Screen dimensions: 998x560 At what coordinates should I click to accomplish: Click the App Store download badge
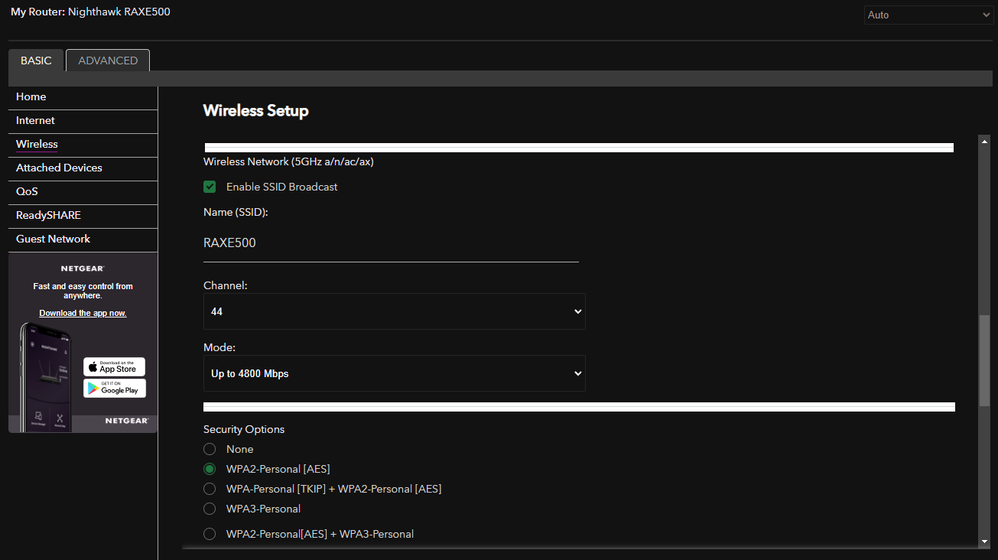114,367
